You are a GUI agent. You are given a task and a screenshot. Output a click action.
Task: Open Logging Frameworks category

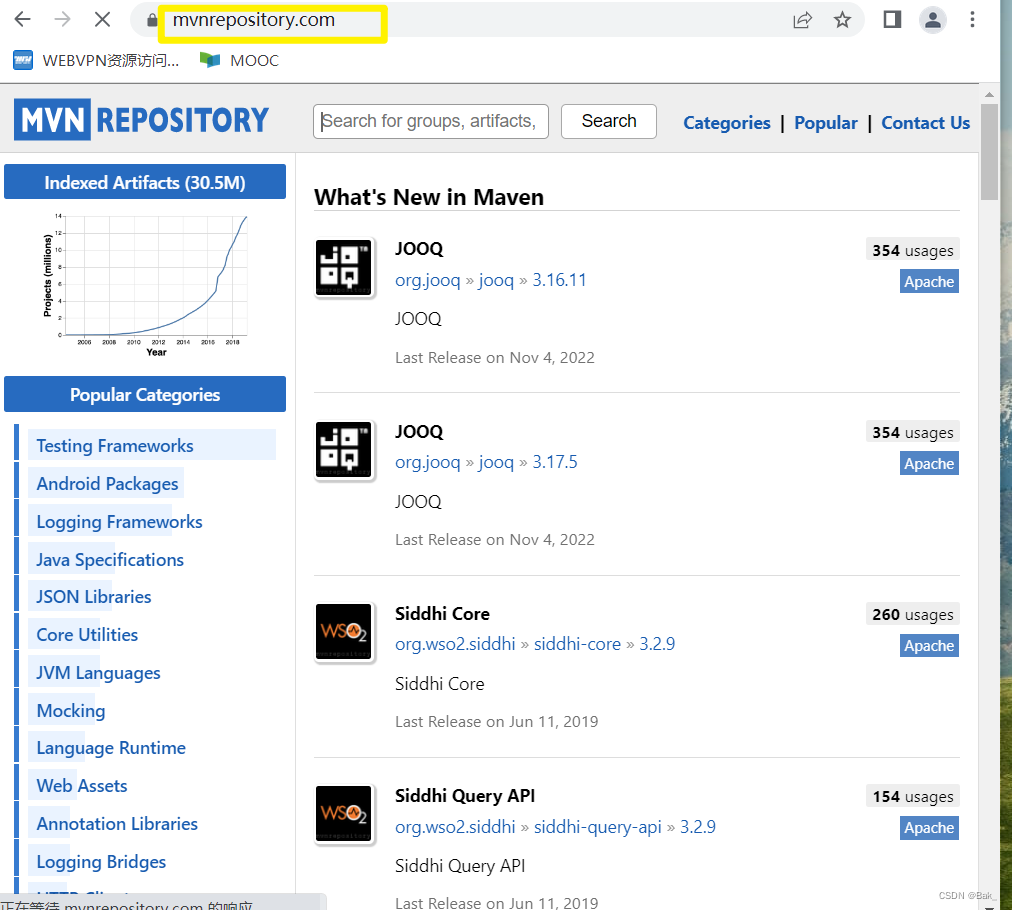[x=119, y=521]
